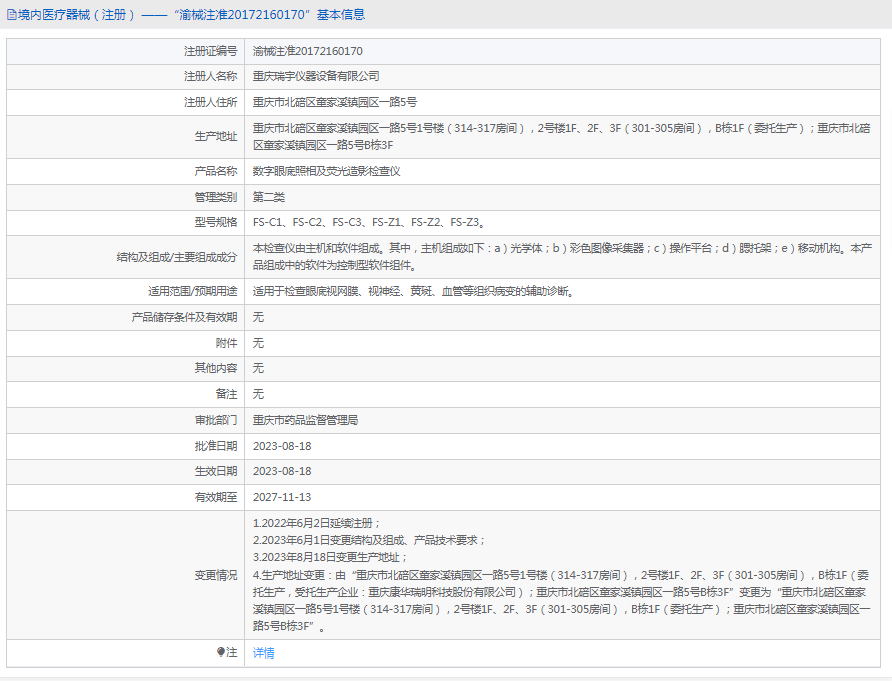Image resolution: width=892 pixels, height=681 pixels.
Task: Click the 产品储存条件及有效期 label
Action: [x=184, y=317]
